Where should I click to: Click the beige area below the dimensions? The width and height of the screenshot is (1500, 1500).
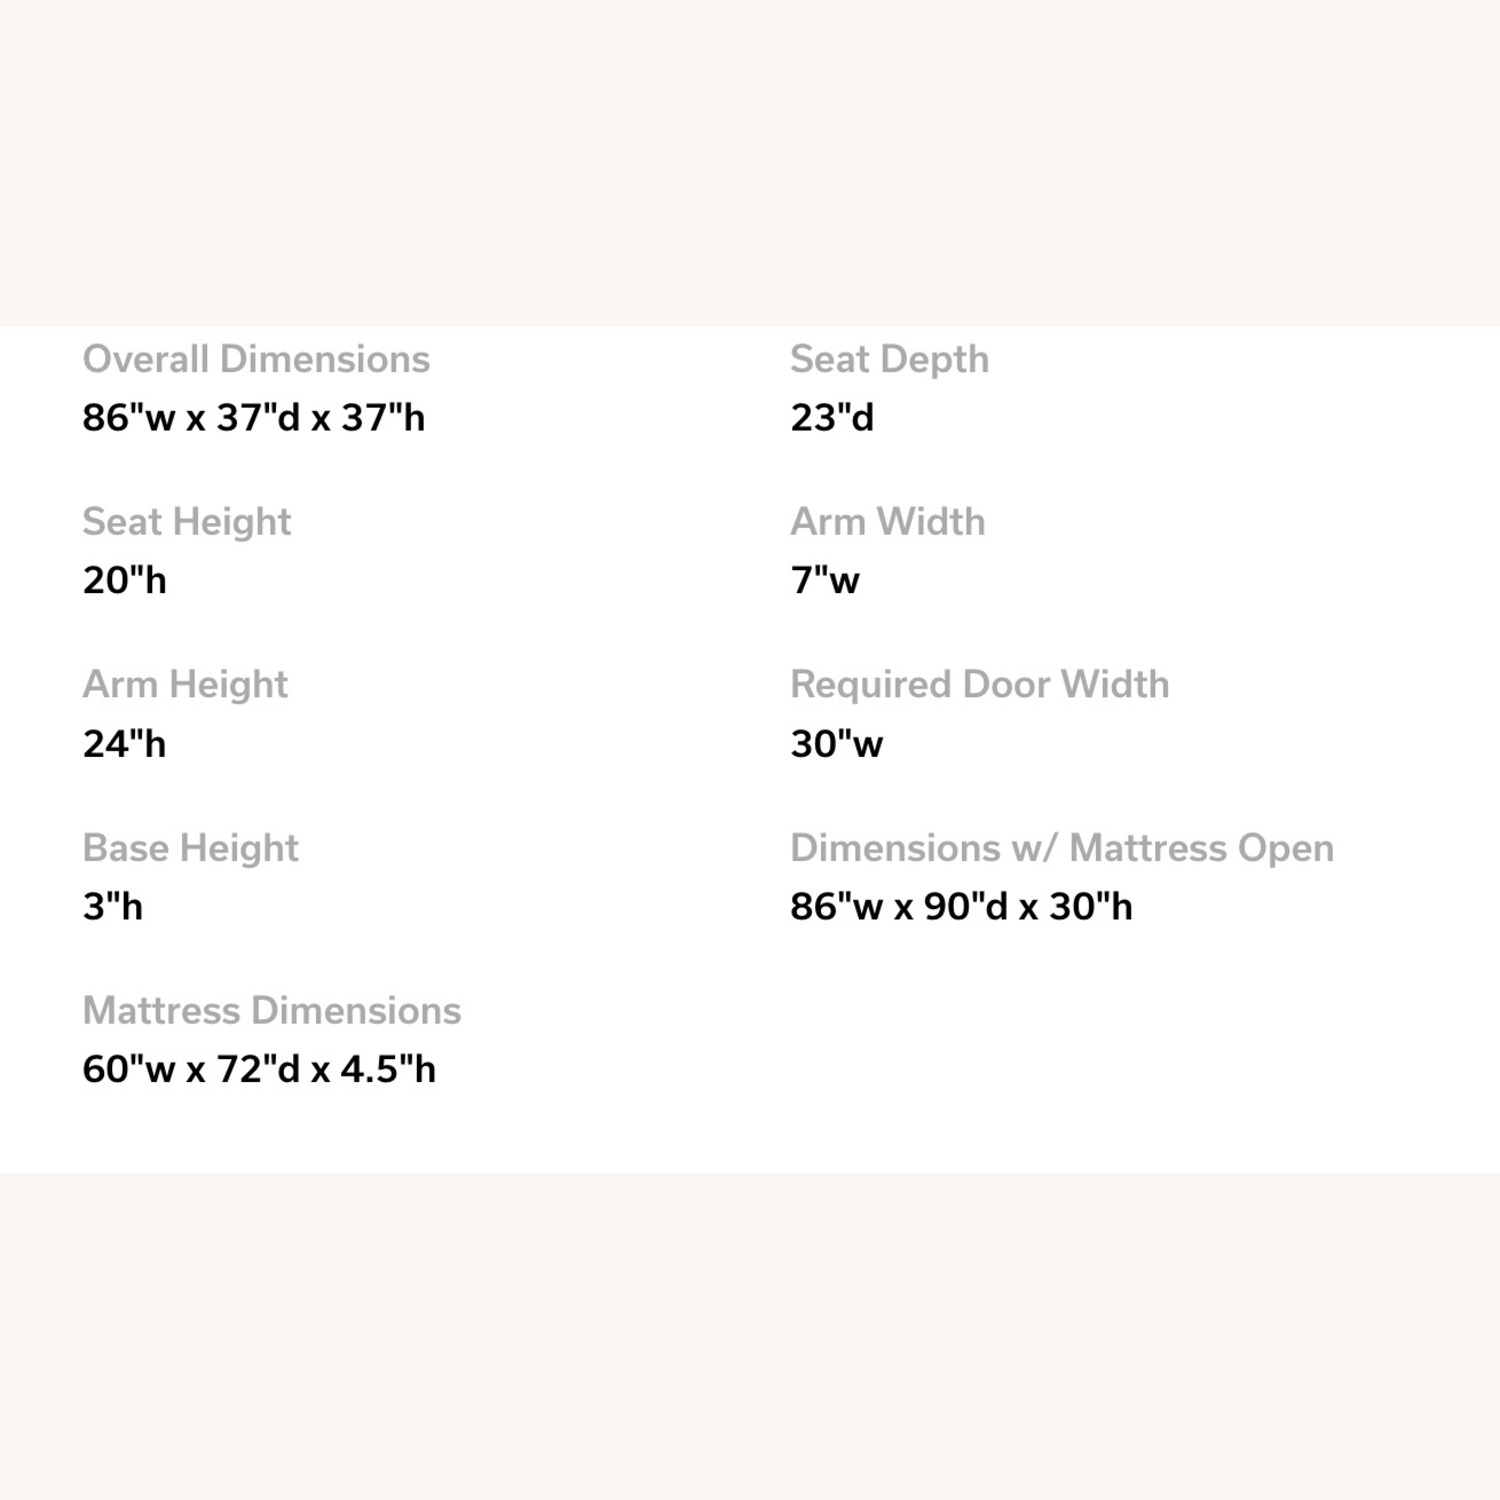(750, 1336)
